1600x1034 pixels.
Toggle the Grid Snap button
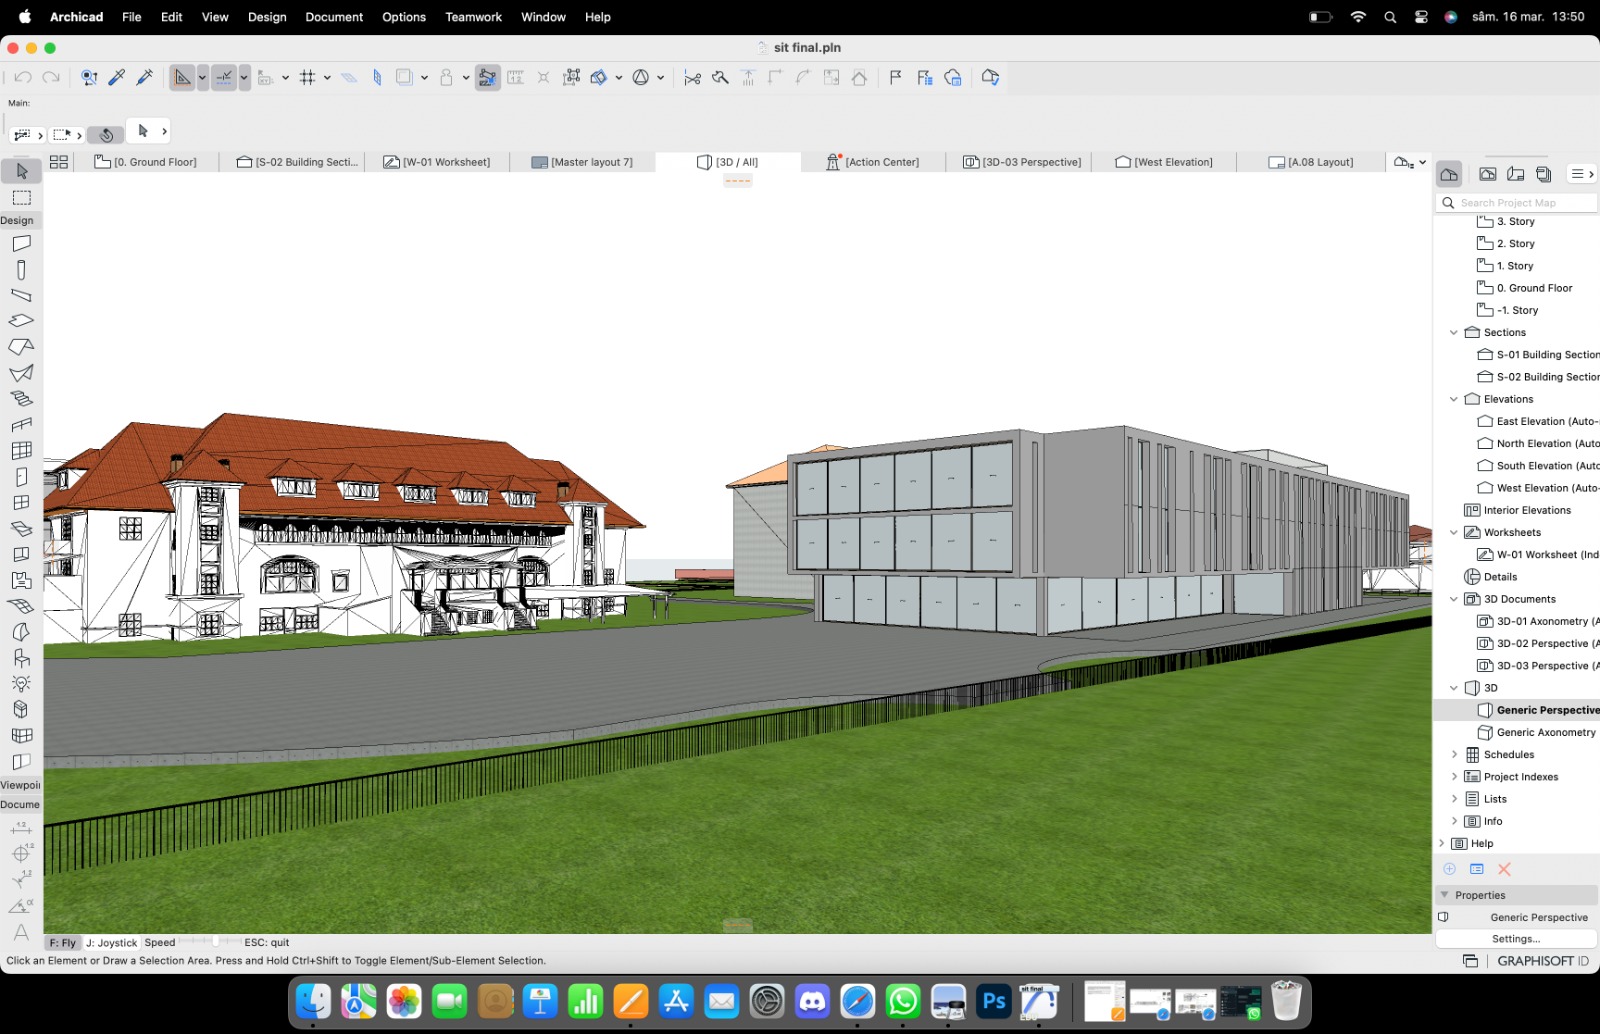click(308, 77)
